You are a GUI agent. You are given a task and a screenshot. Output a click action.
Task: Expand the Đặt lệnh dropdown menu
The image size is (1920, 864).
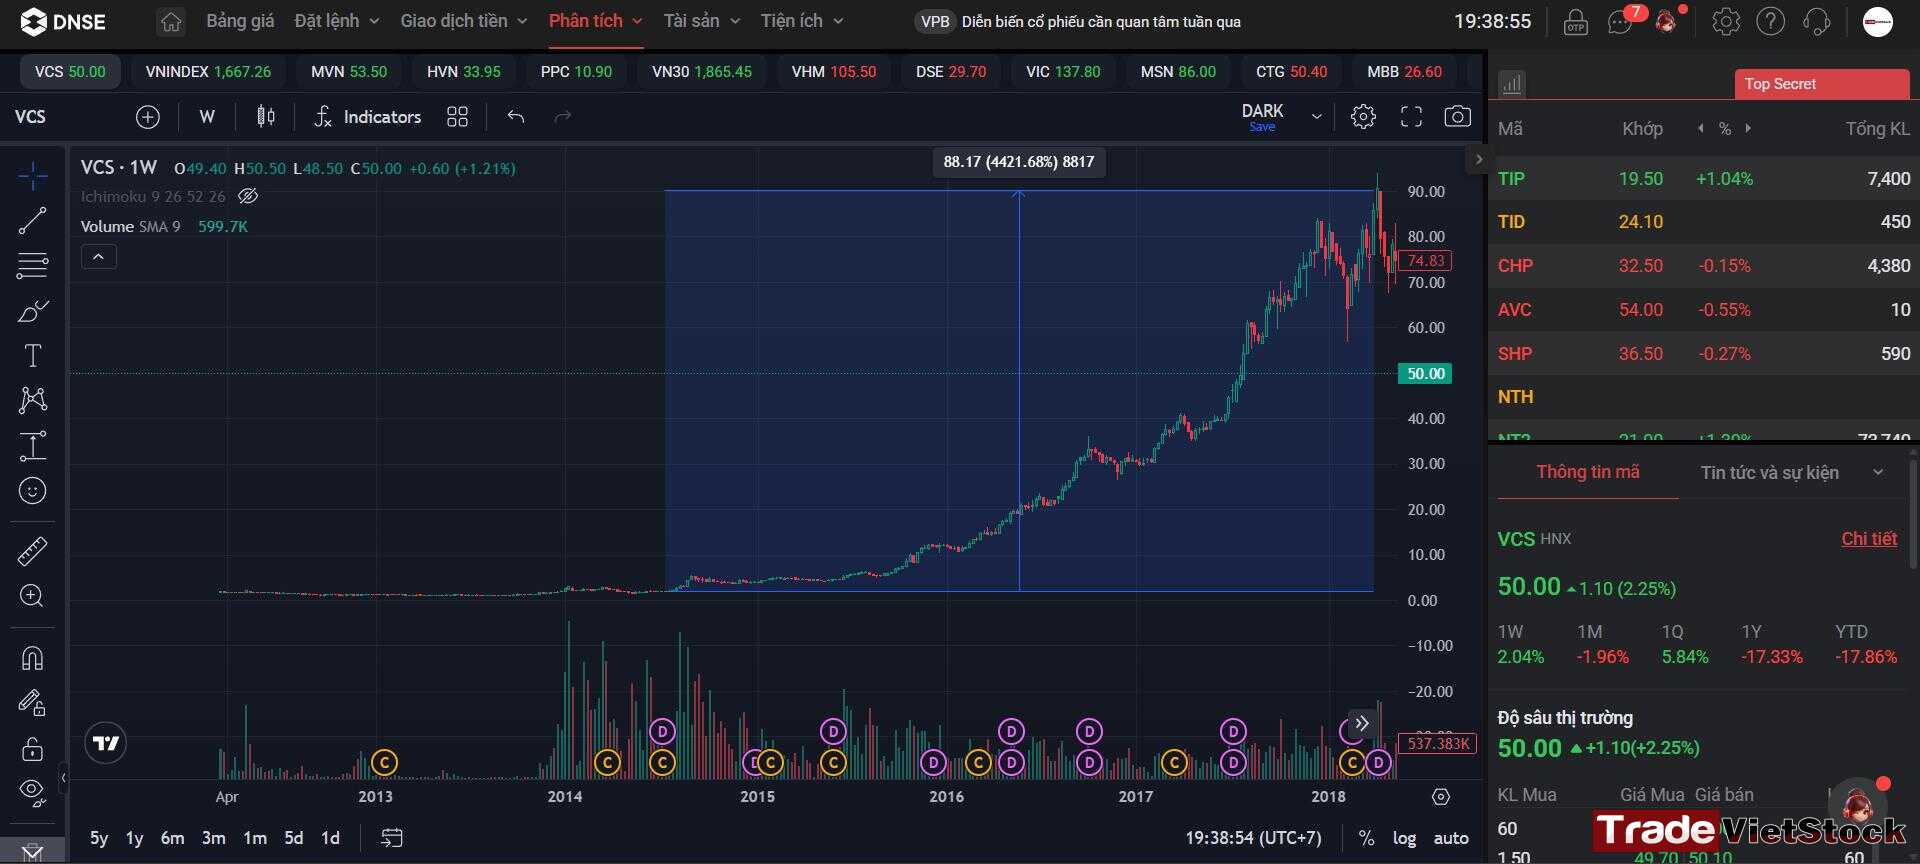tap(337, 21)
